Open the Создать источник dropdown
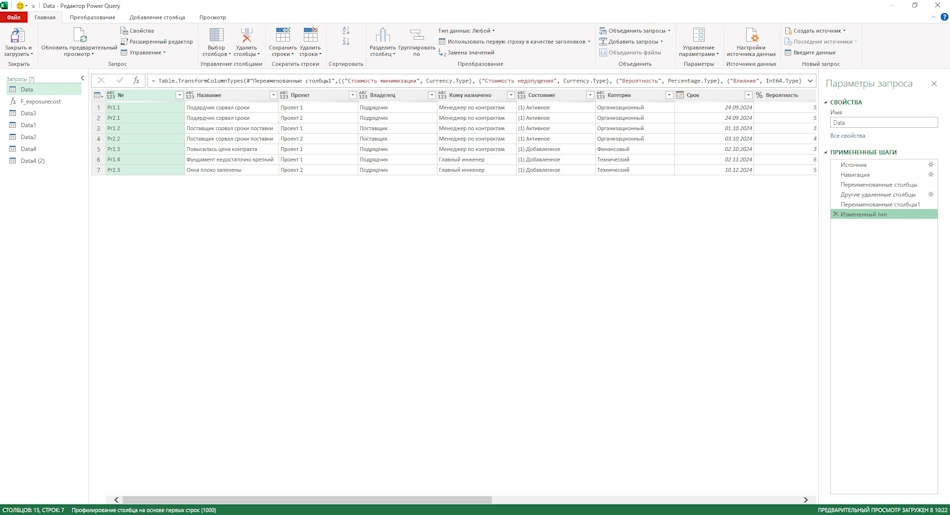The height and width of the screenshot is (515, 950). click(815, 30)
